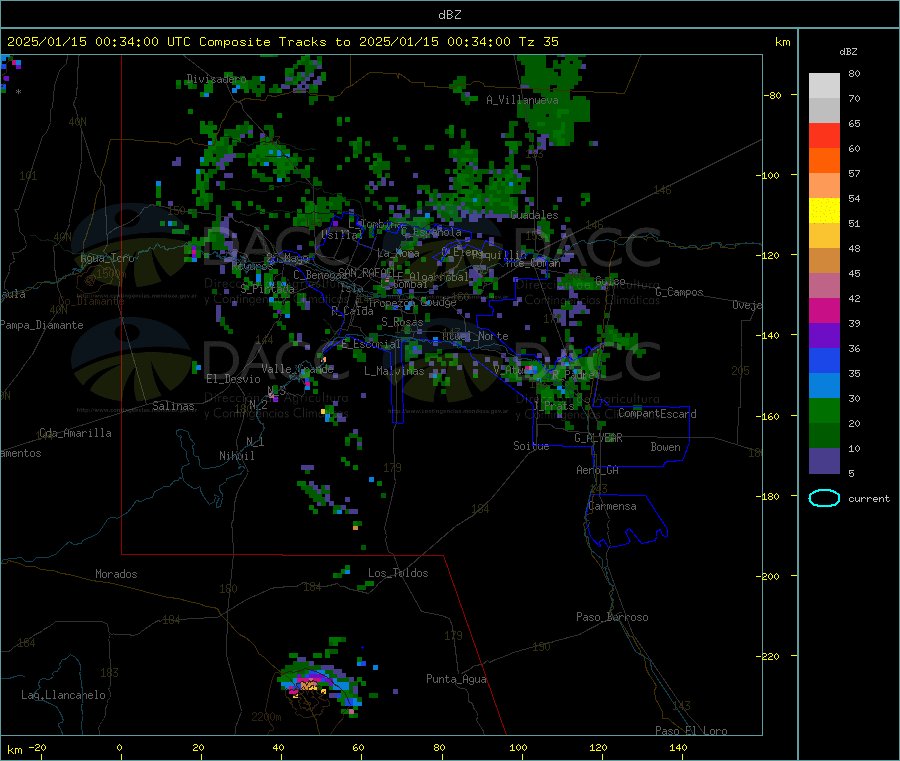Screen dimensions: 900x761
Task: Pick the light blue 30-35 dBZ legend swatch
Action: click(x=824, y=386)
